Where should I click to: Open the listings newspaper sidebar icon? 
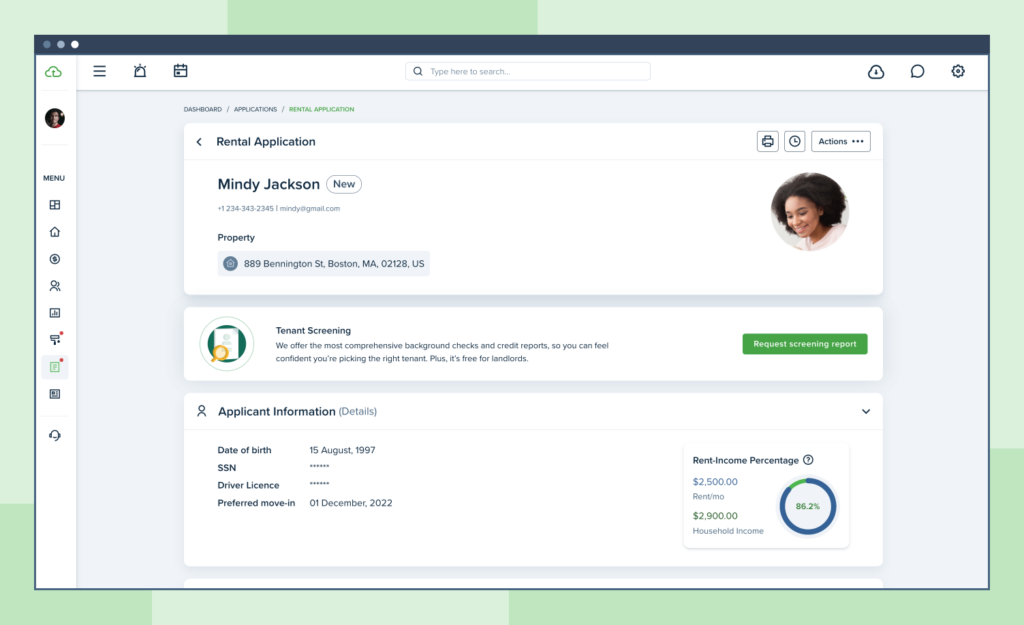coord(55,394)
